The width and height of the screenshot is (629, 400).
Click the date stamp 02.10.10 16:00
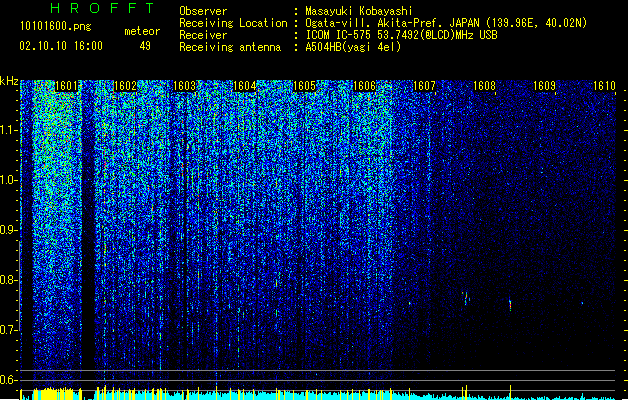61,46
